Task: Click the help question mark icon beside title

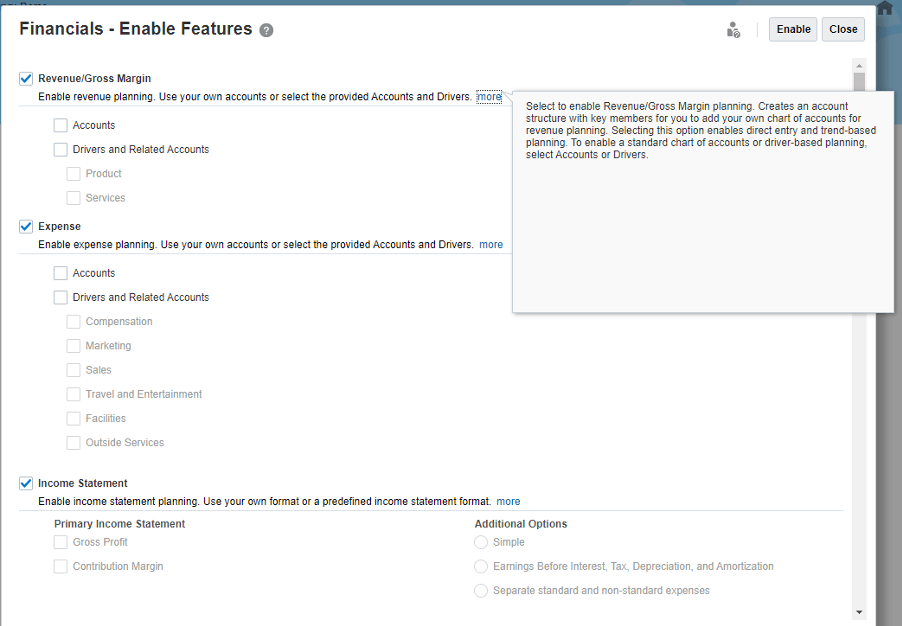Action: pyautogui.click(x=266, y=30)
